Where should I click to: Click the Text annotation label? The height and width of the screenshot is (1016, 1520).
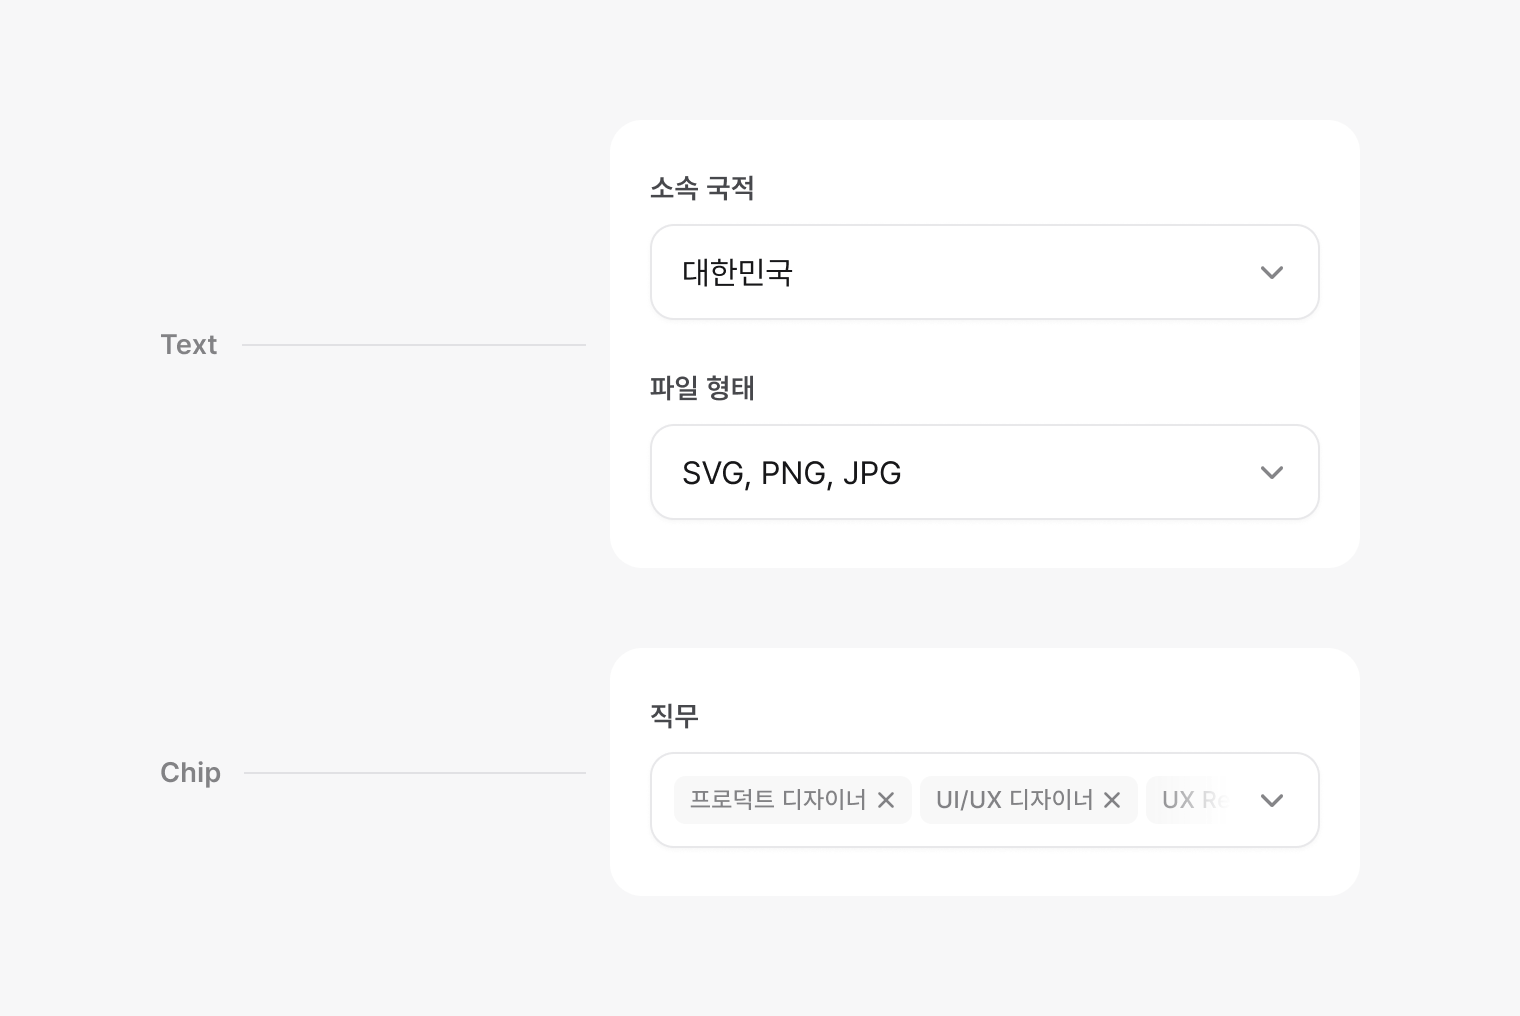(x=188, y=345)
